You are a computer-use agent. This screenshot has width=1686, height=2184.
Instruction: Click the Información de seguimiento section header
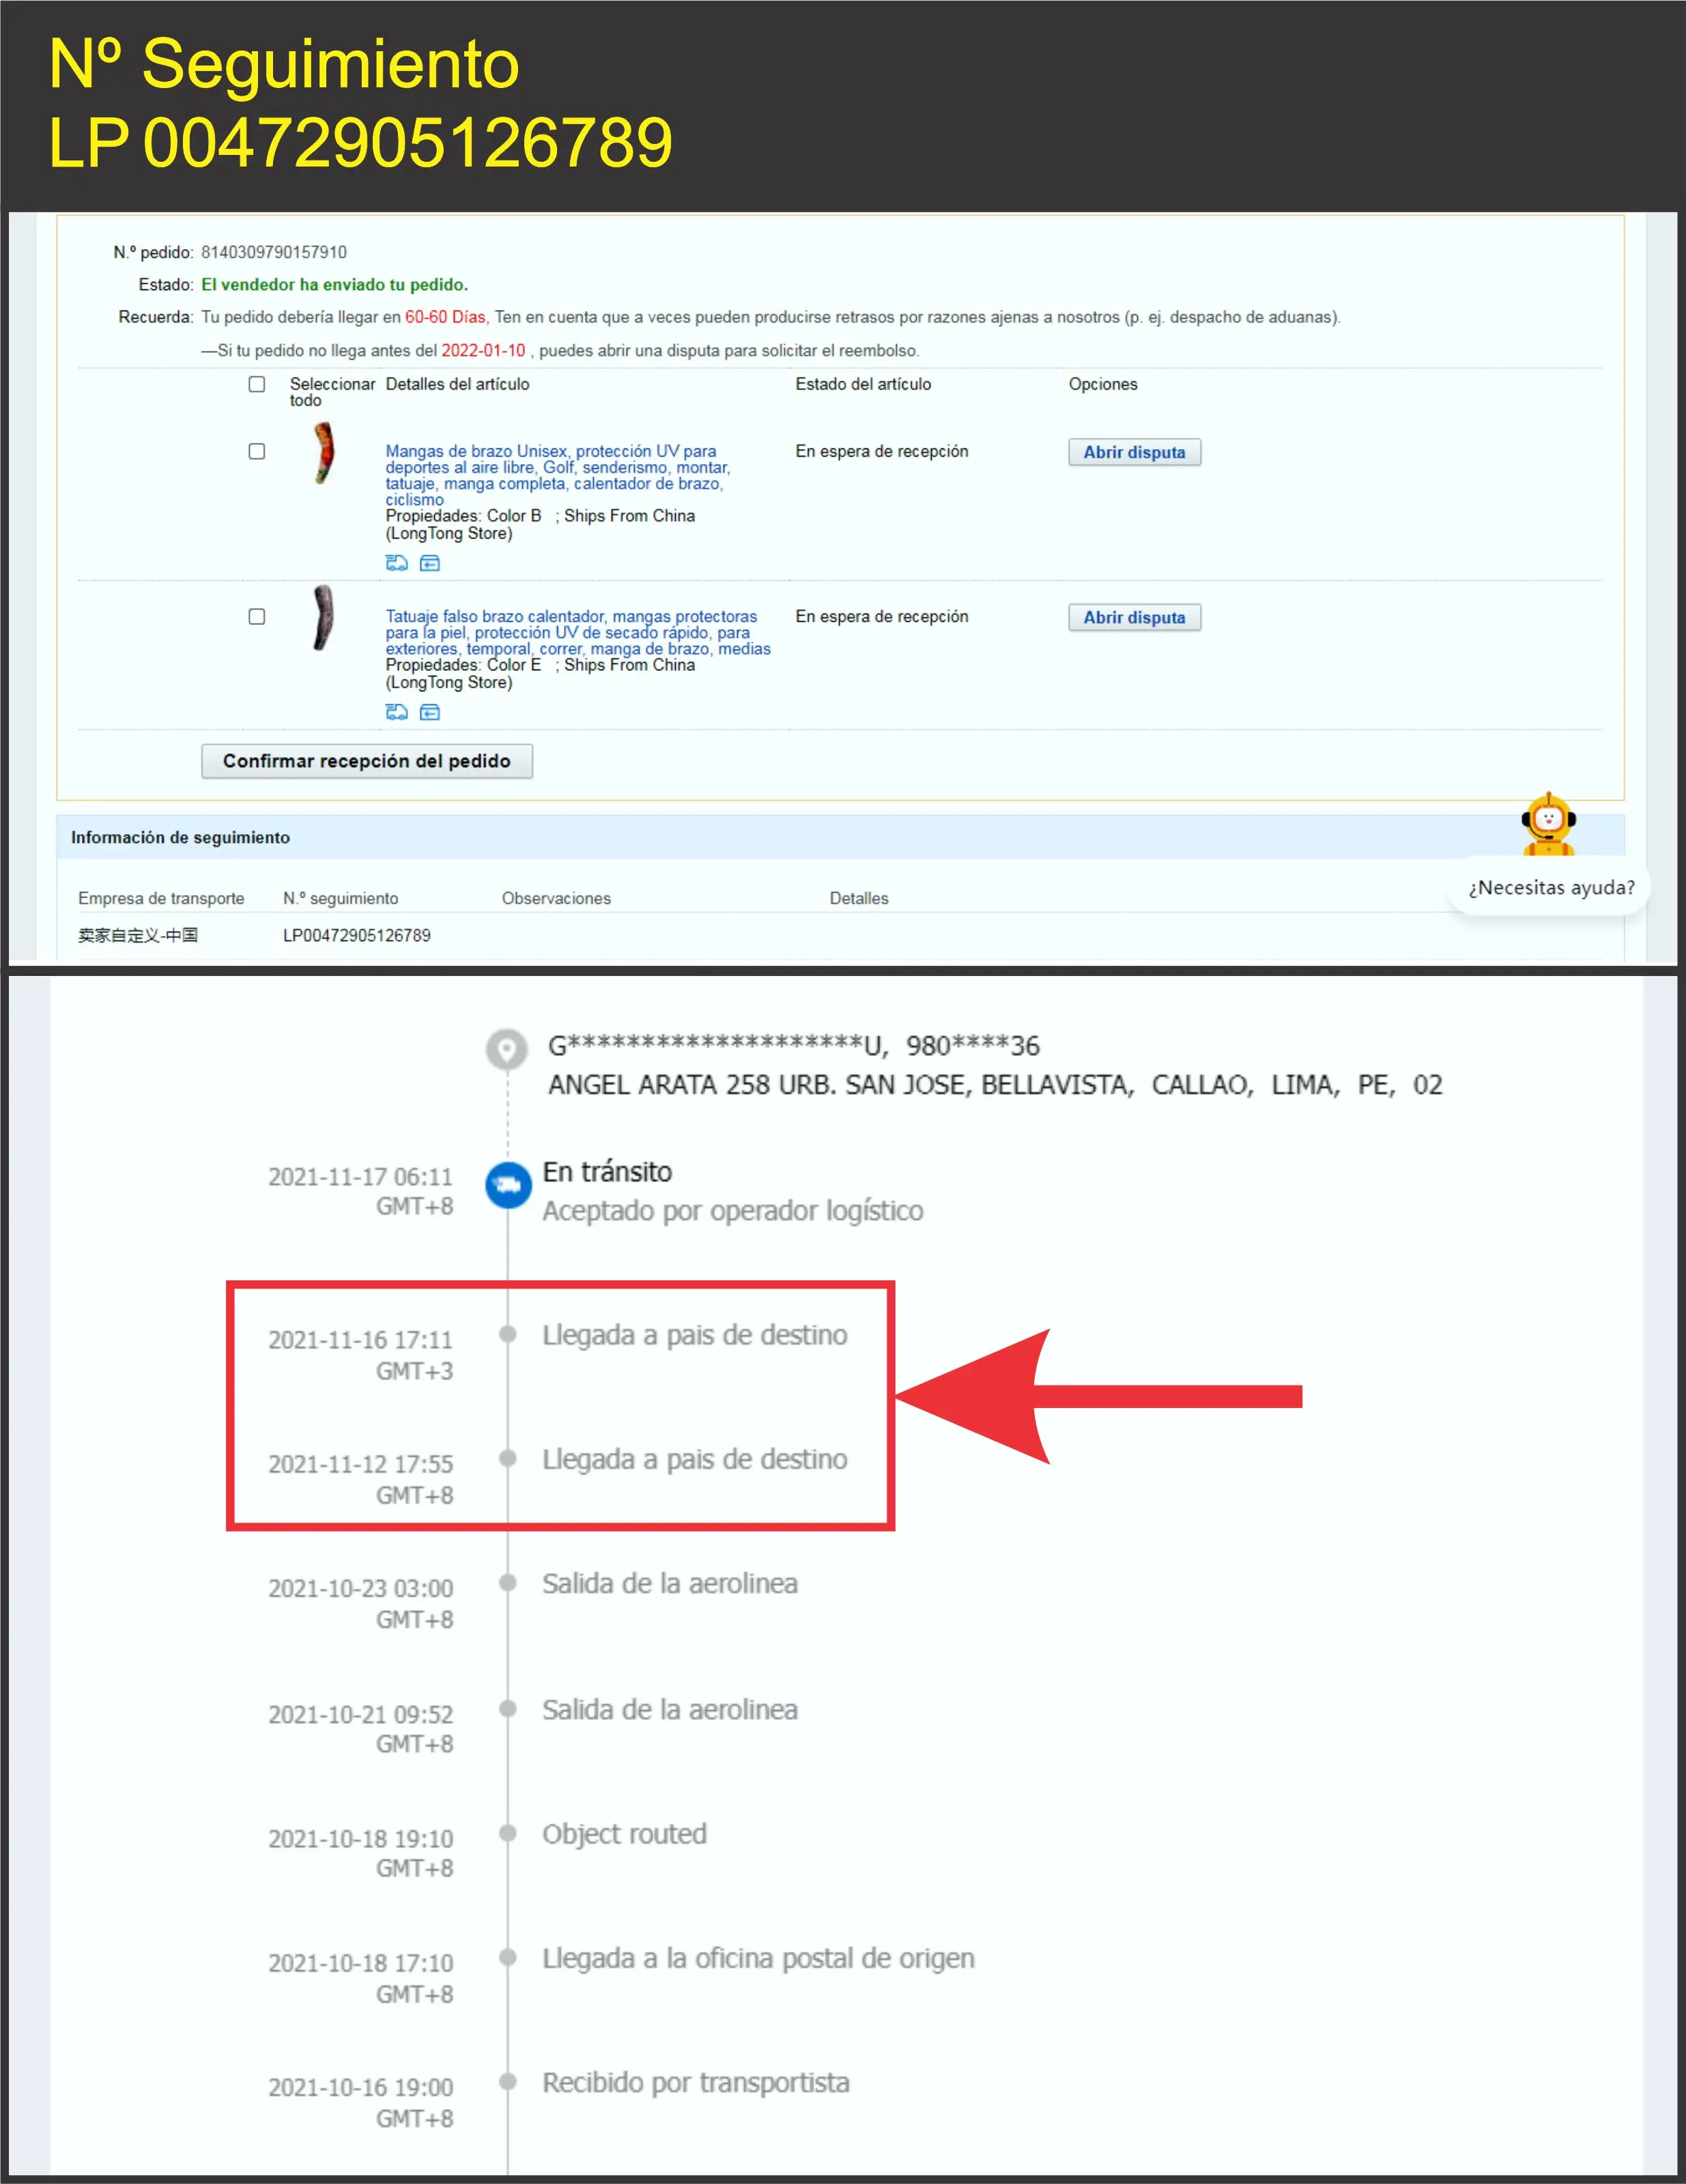[x=181, y=837]
